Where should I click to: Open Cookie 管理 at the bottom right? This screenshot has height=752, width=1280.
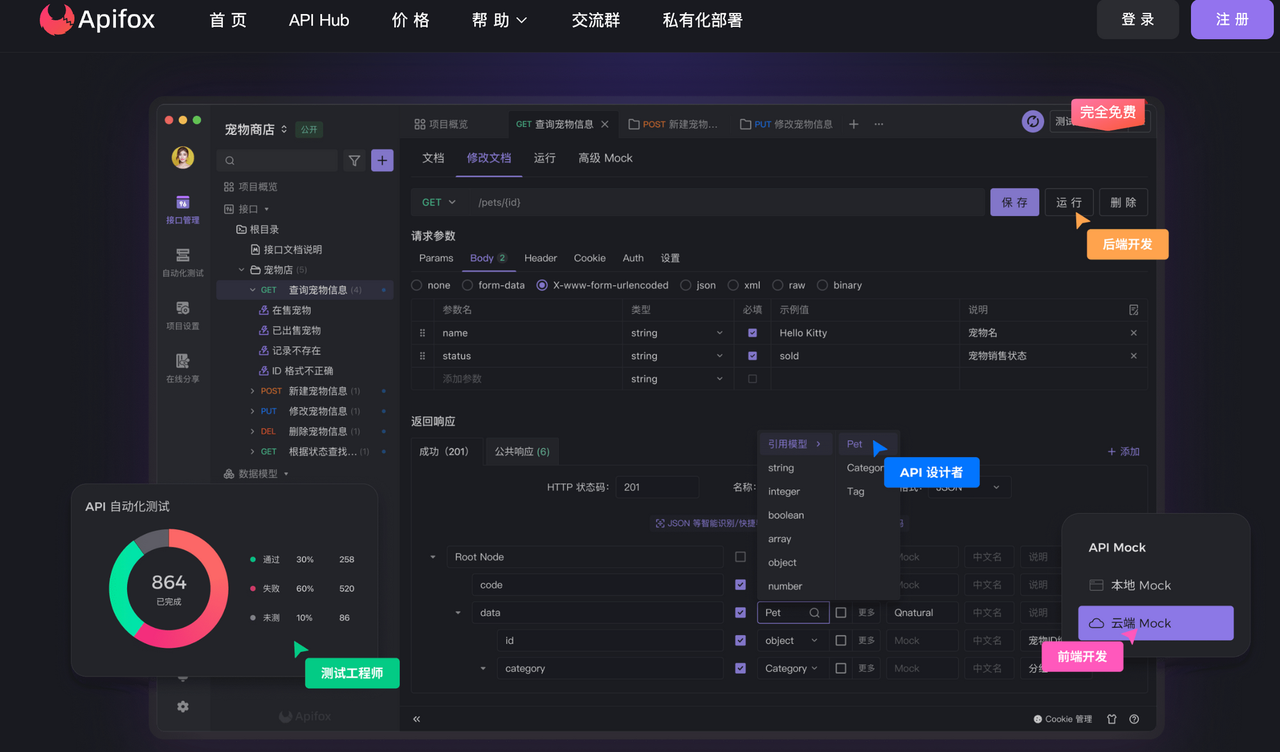coord(1063,718)
